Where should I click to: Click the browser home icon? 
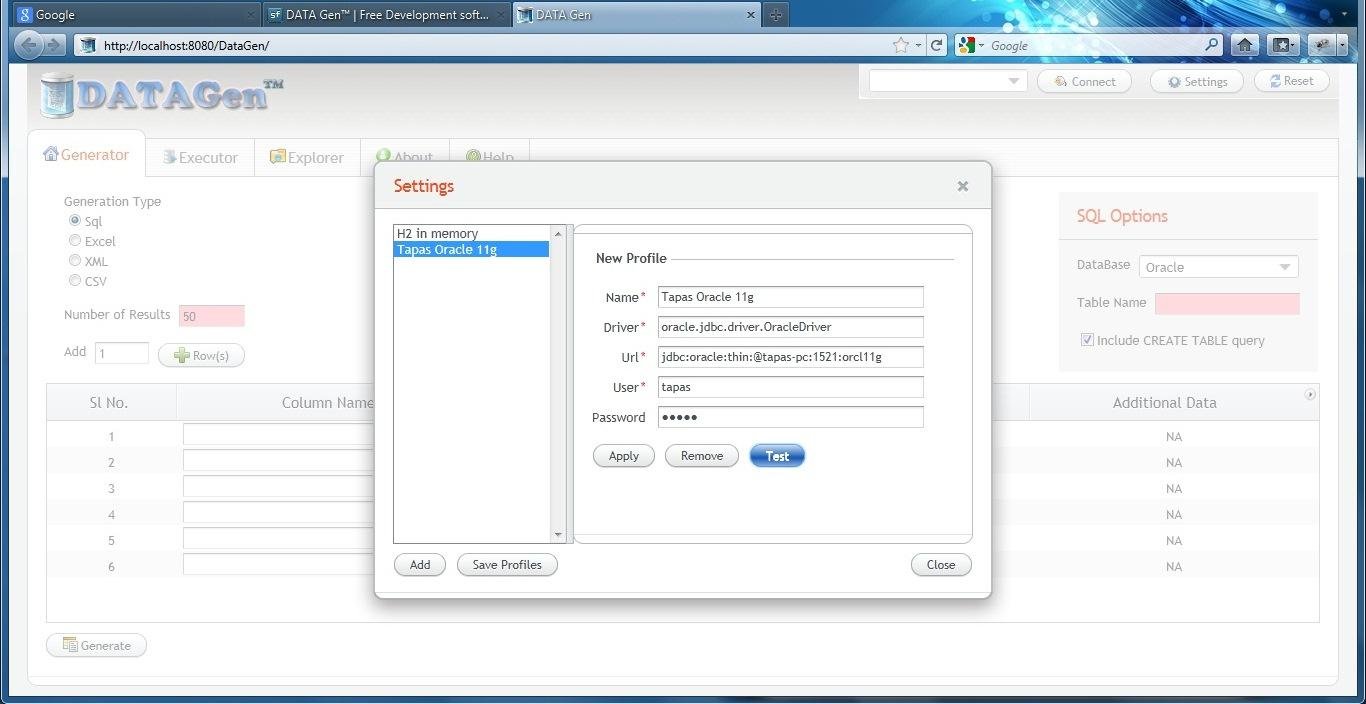point(1243,45)
